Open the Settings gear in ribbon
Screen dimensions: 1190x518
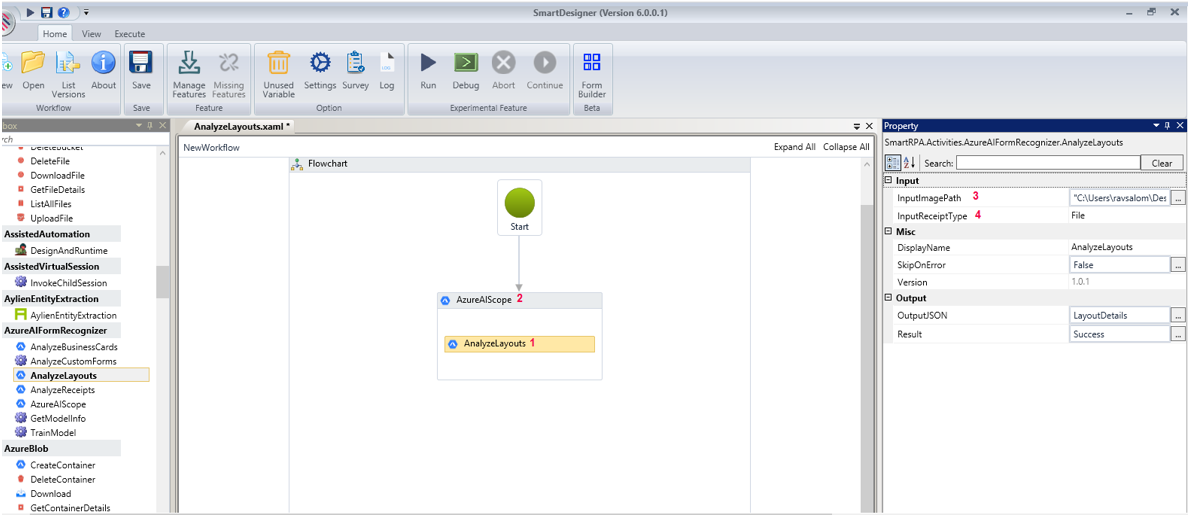point(320,64)
